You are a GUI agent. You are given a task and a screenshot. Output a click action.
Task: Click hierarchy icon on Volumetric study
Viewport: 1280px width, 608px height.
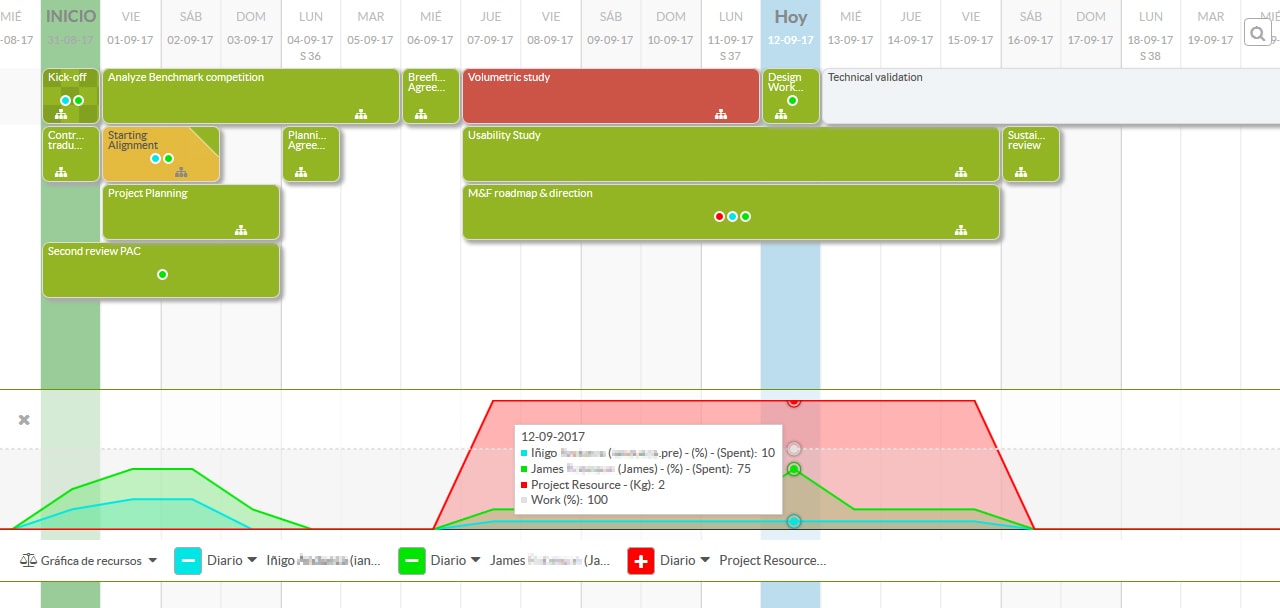click(721, 114)
